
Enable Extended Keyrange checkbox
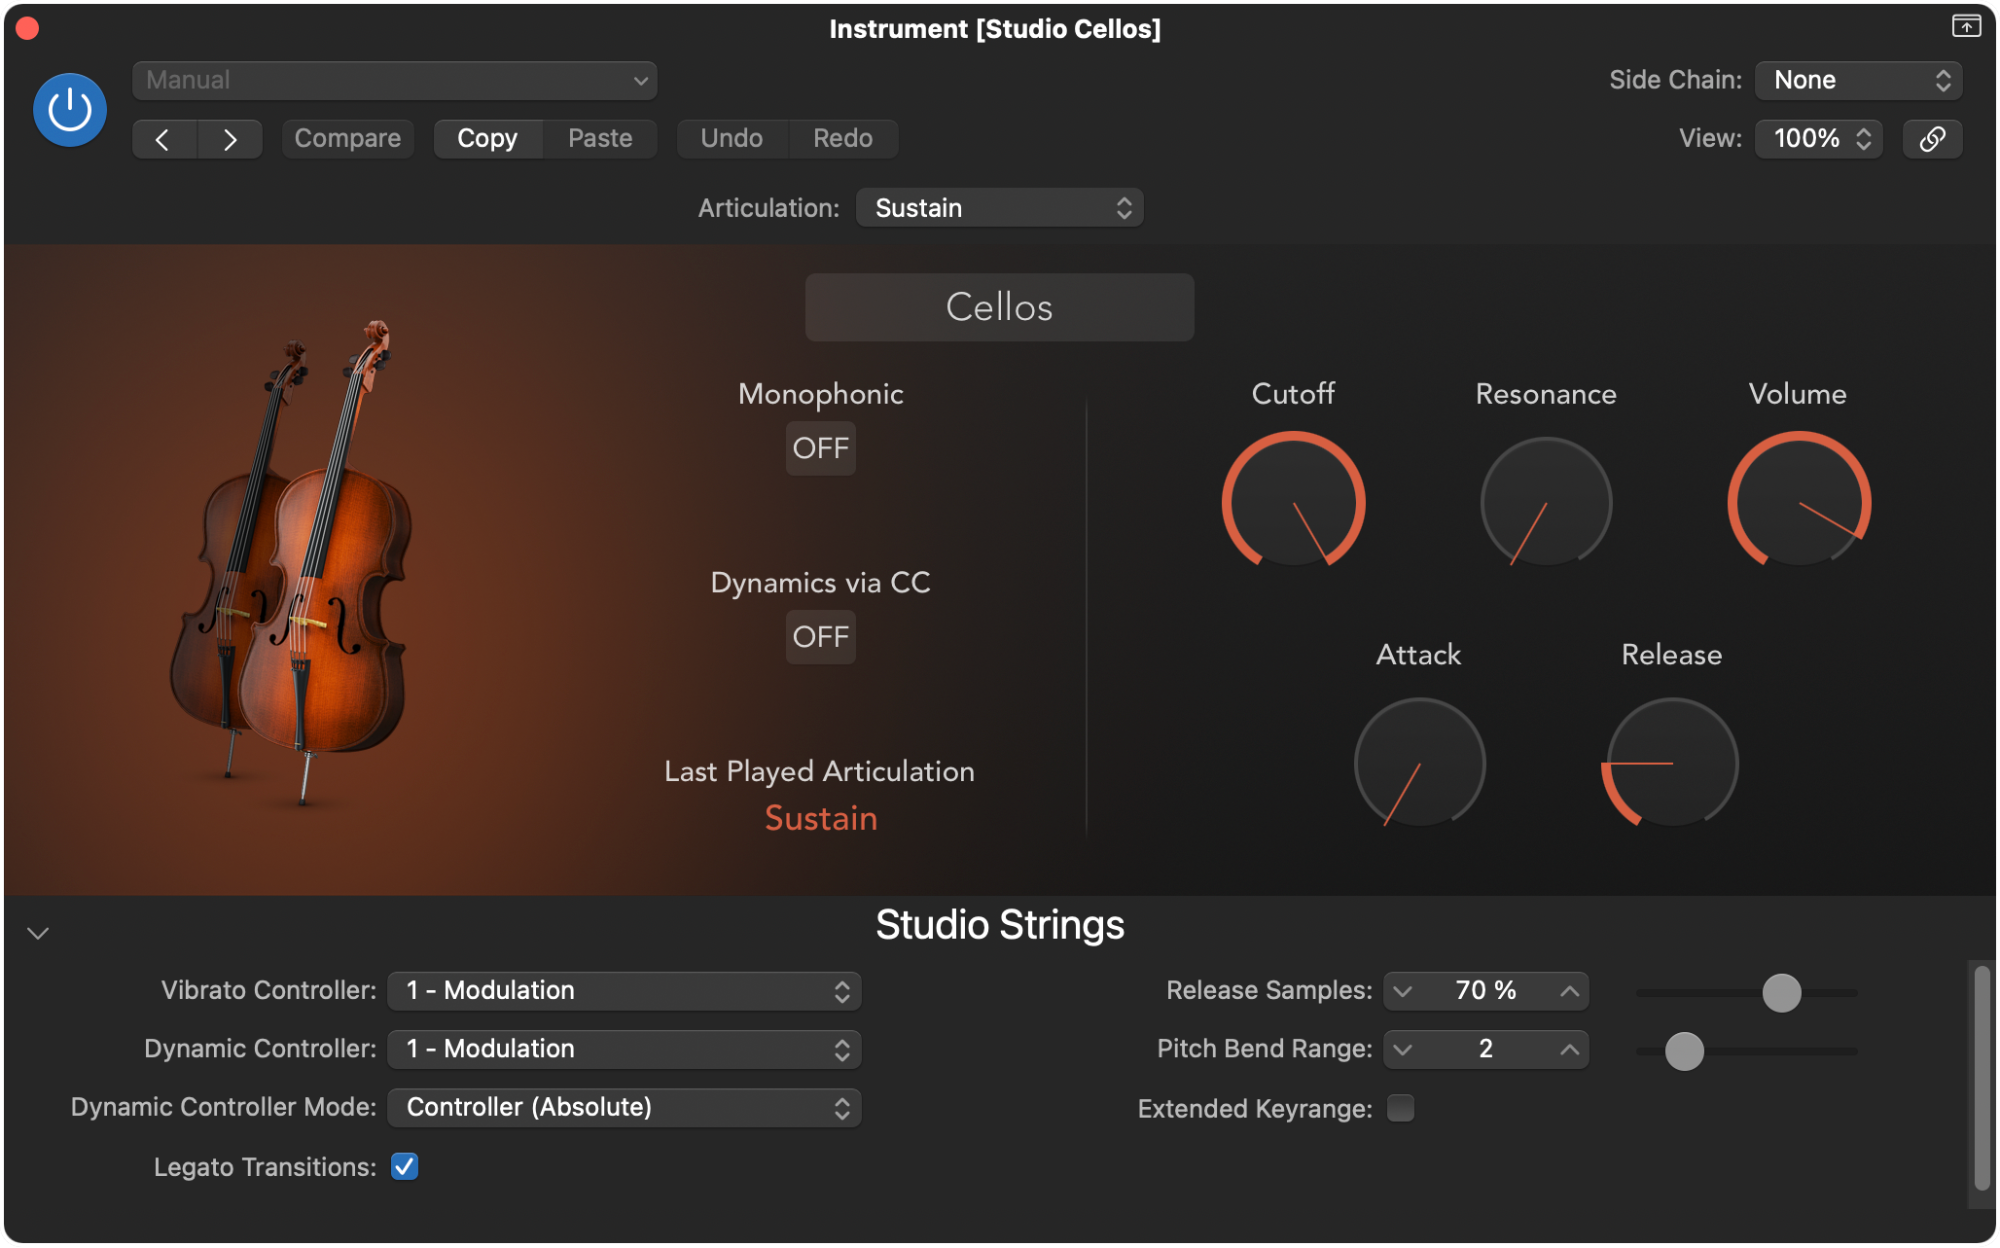pos(1400,1108)
